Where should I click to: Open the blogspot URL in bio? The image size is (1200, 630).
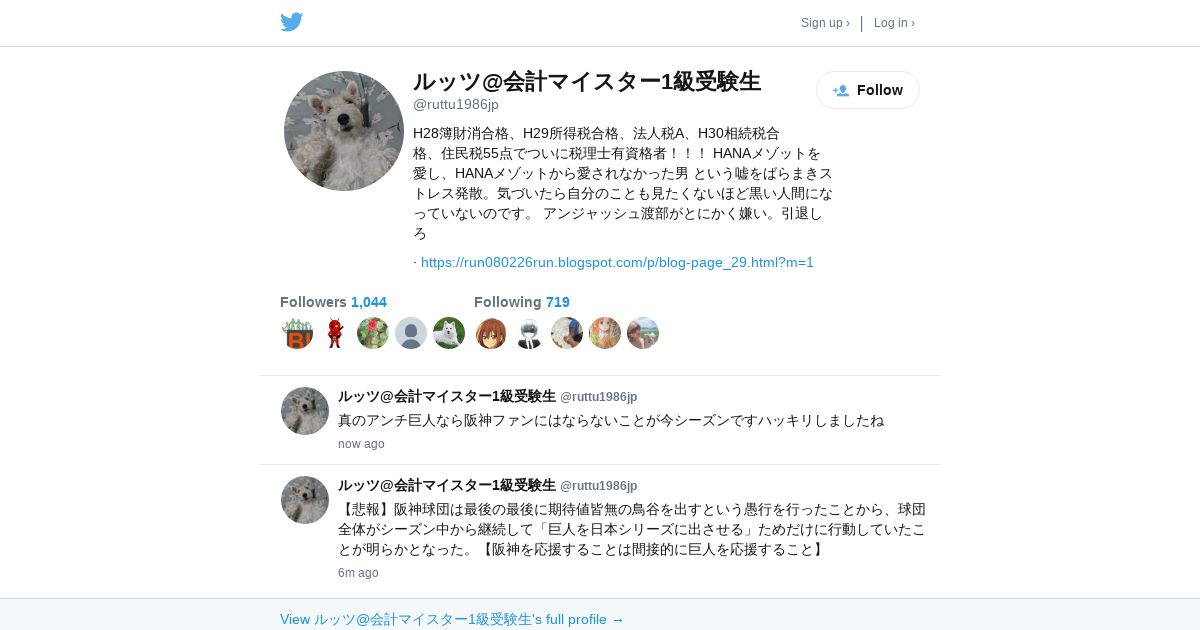coord(617,262)
